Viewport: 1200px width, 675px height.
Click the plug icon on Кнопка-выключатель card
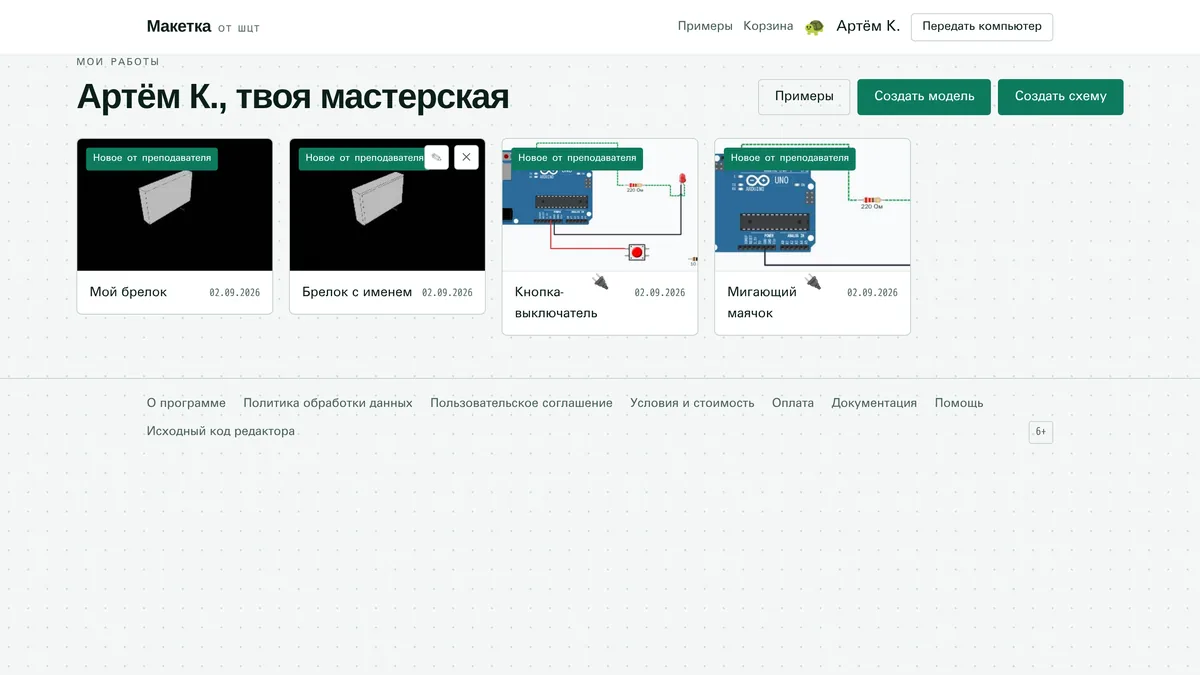(600, 282)
